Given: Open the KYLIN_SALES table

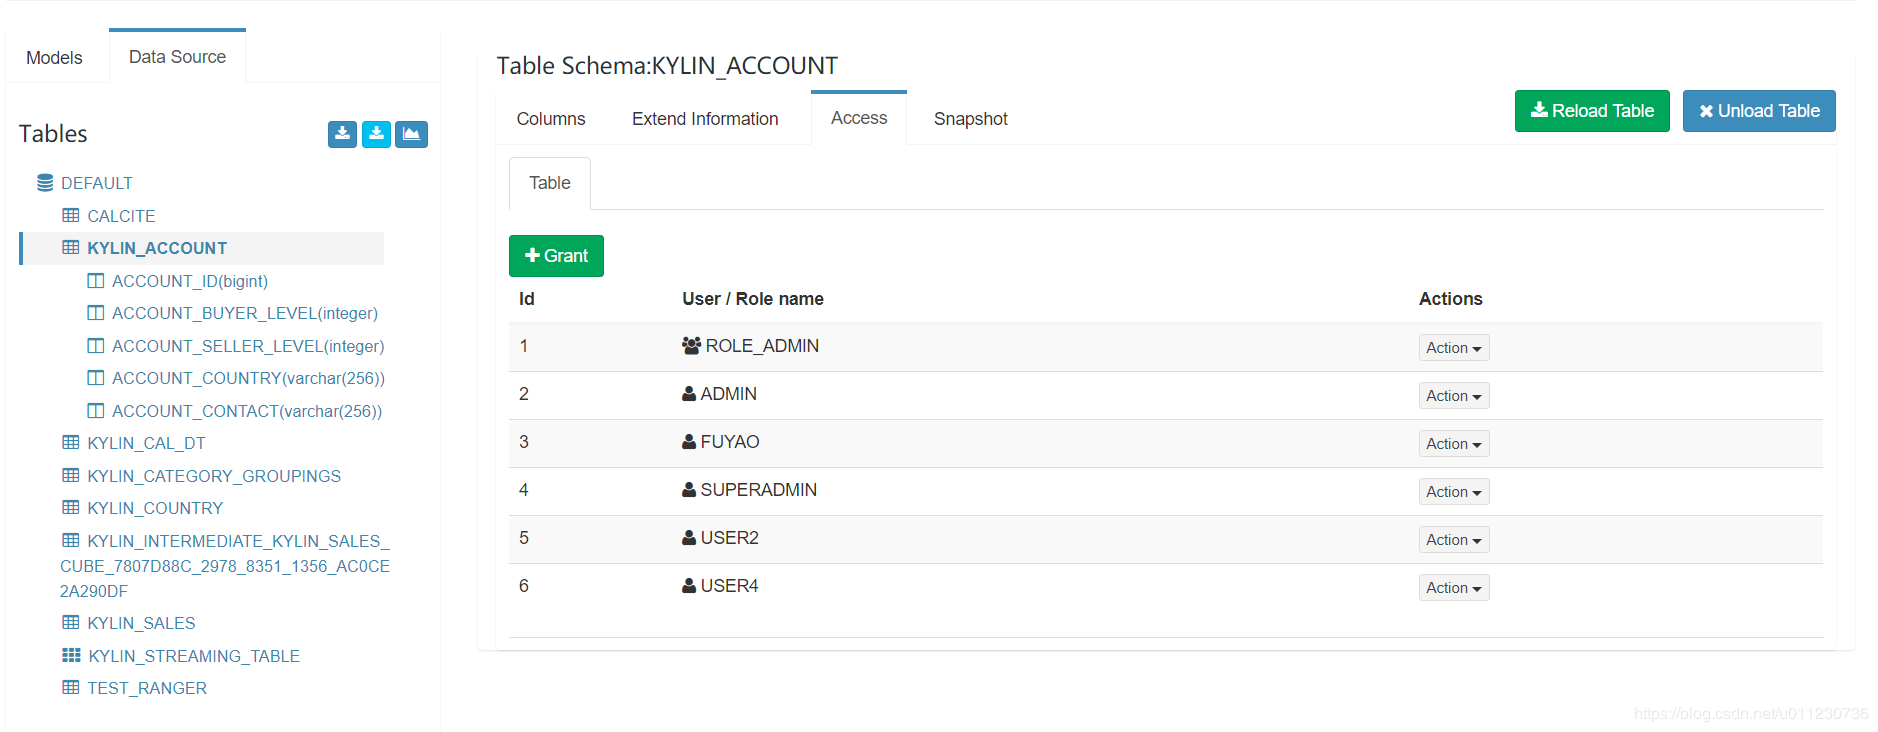Looking at the screenshot, I should click(x=141, y=623).
